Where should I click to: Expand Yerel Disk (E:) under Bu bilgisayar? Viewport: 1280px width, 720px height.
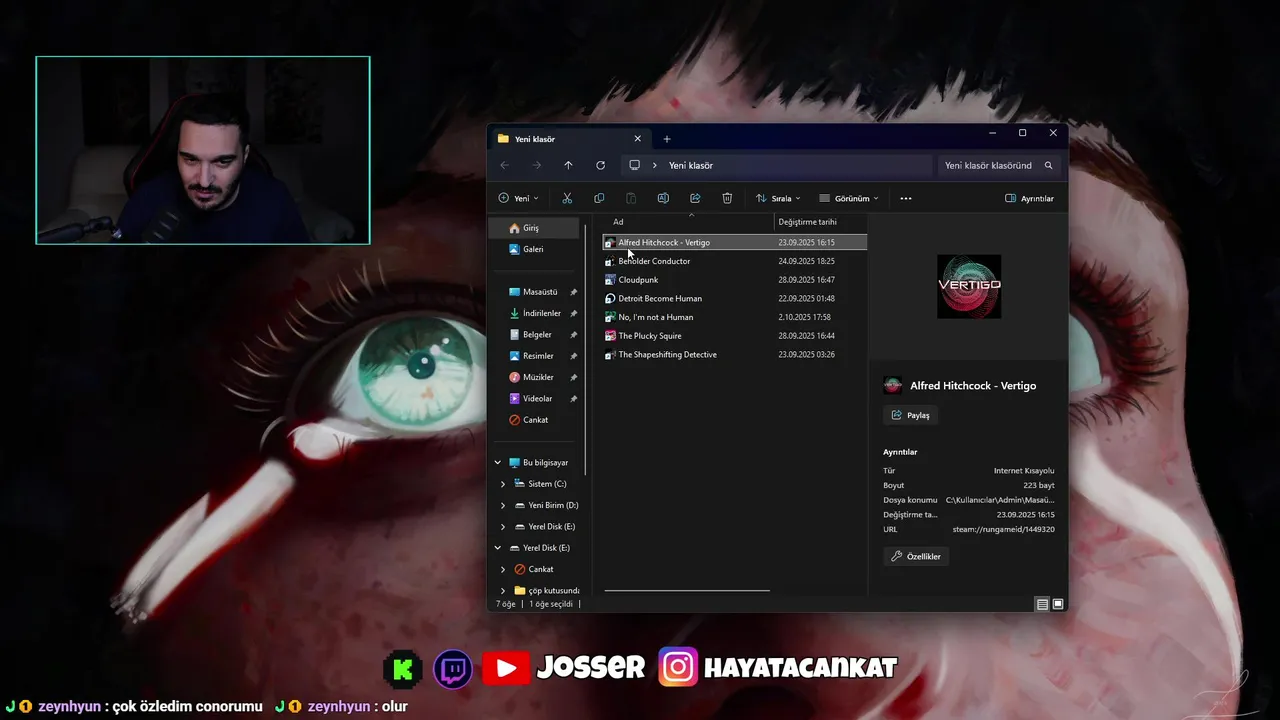tap(503, 527)
